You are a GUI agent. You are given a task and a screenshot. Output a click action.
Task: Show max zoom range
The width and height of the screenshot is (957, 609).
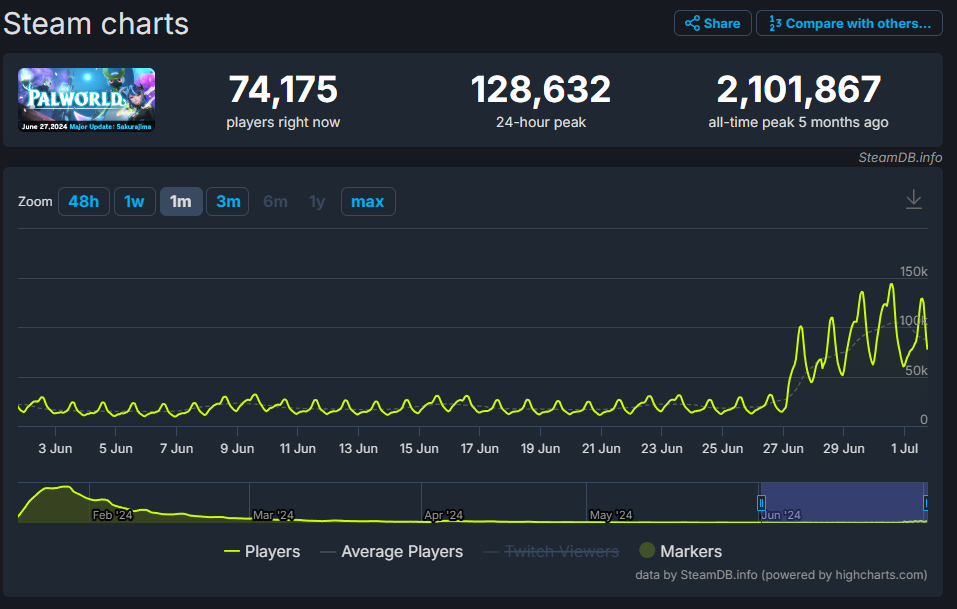click(367, 202)
